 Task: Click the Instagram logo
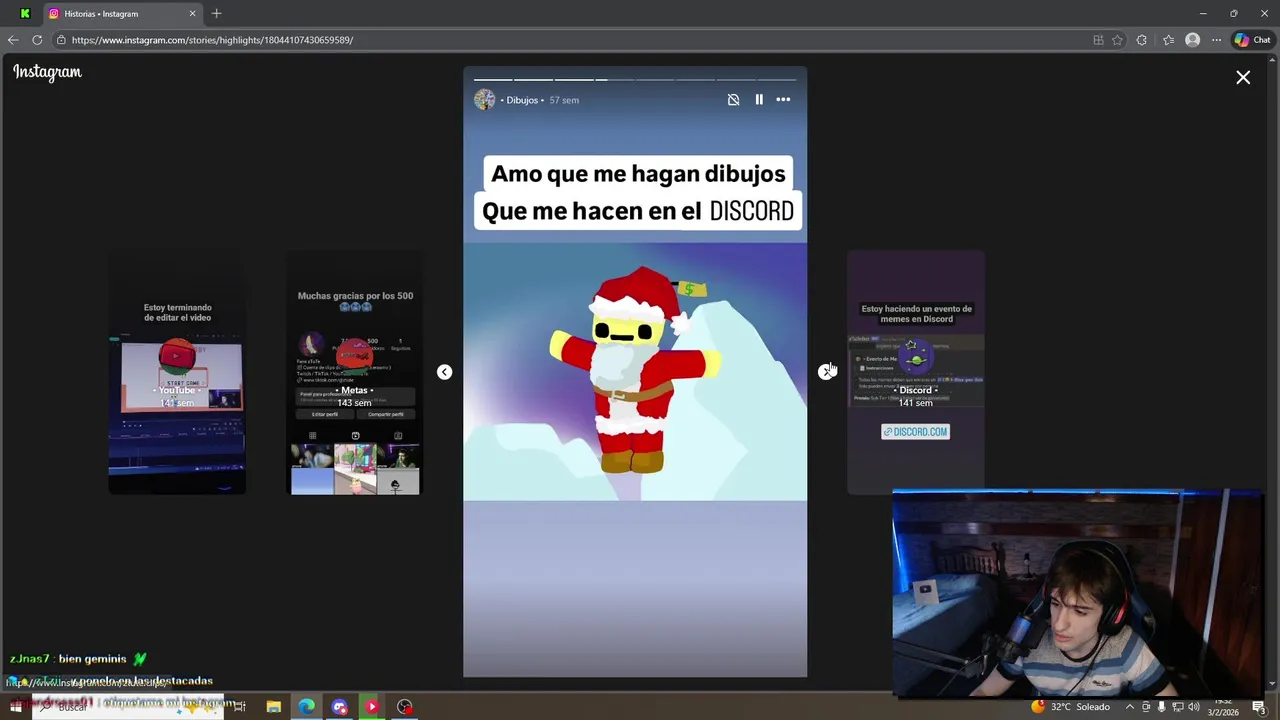pos(47,72)
